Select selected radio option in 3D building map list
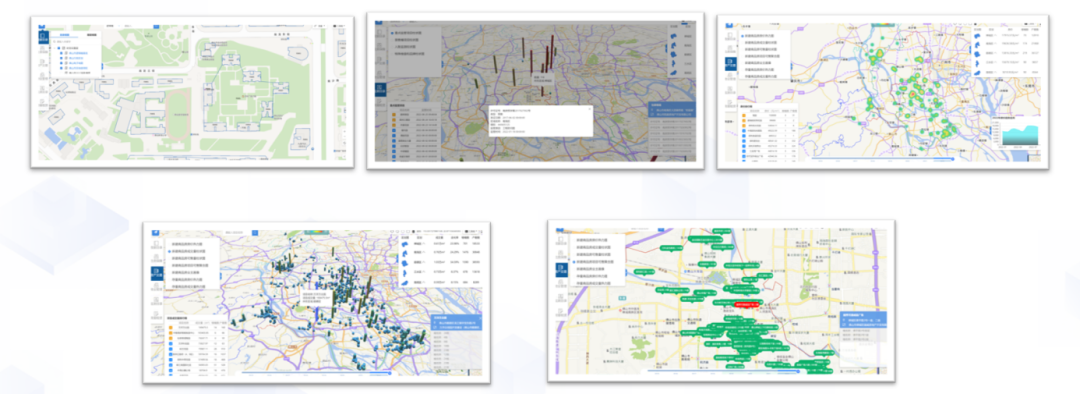 (x=169, y=251)
